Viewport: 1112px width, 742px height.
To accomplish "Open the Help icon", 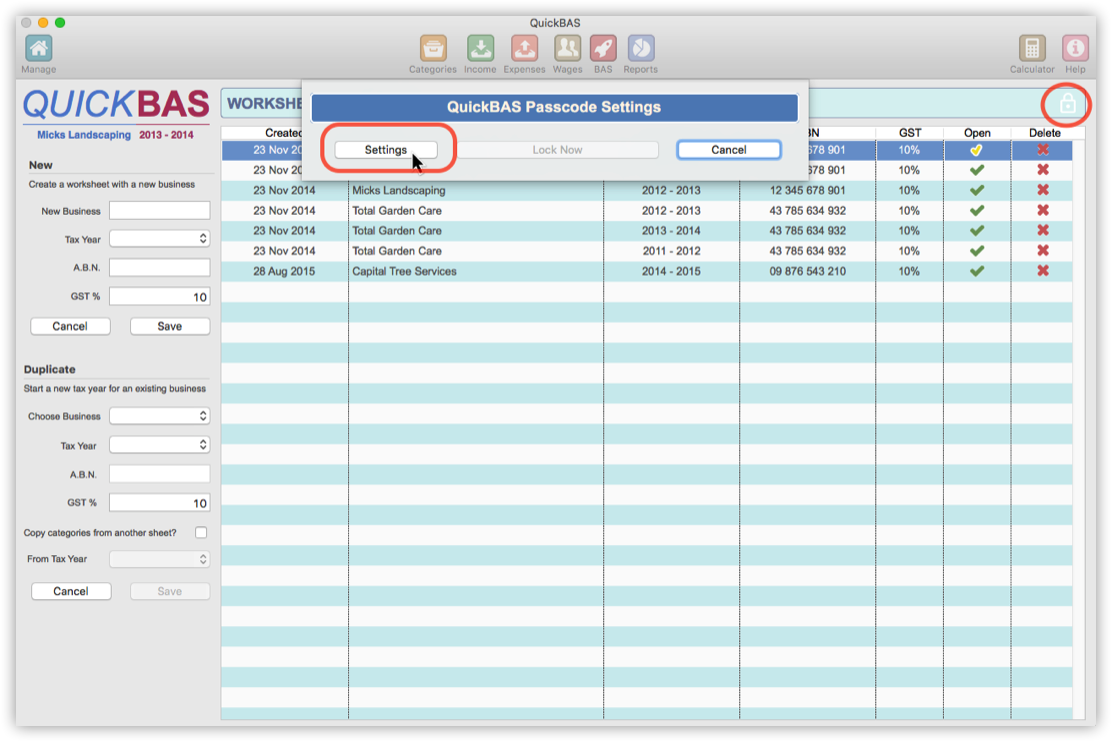I will (x=1074, y=47).
